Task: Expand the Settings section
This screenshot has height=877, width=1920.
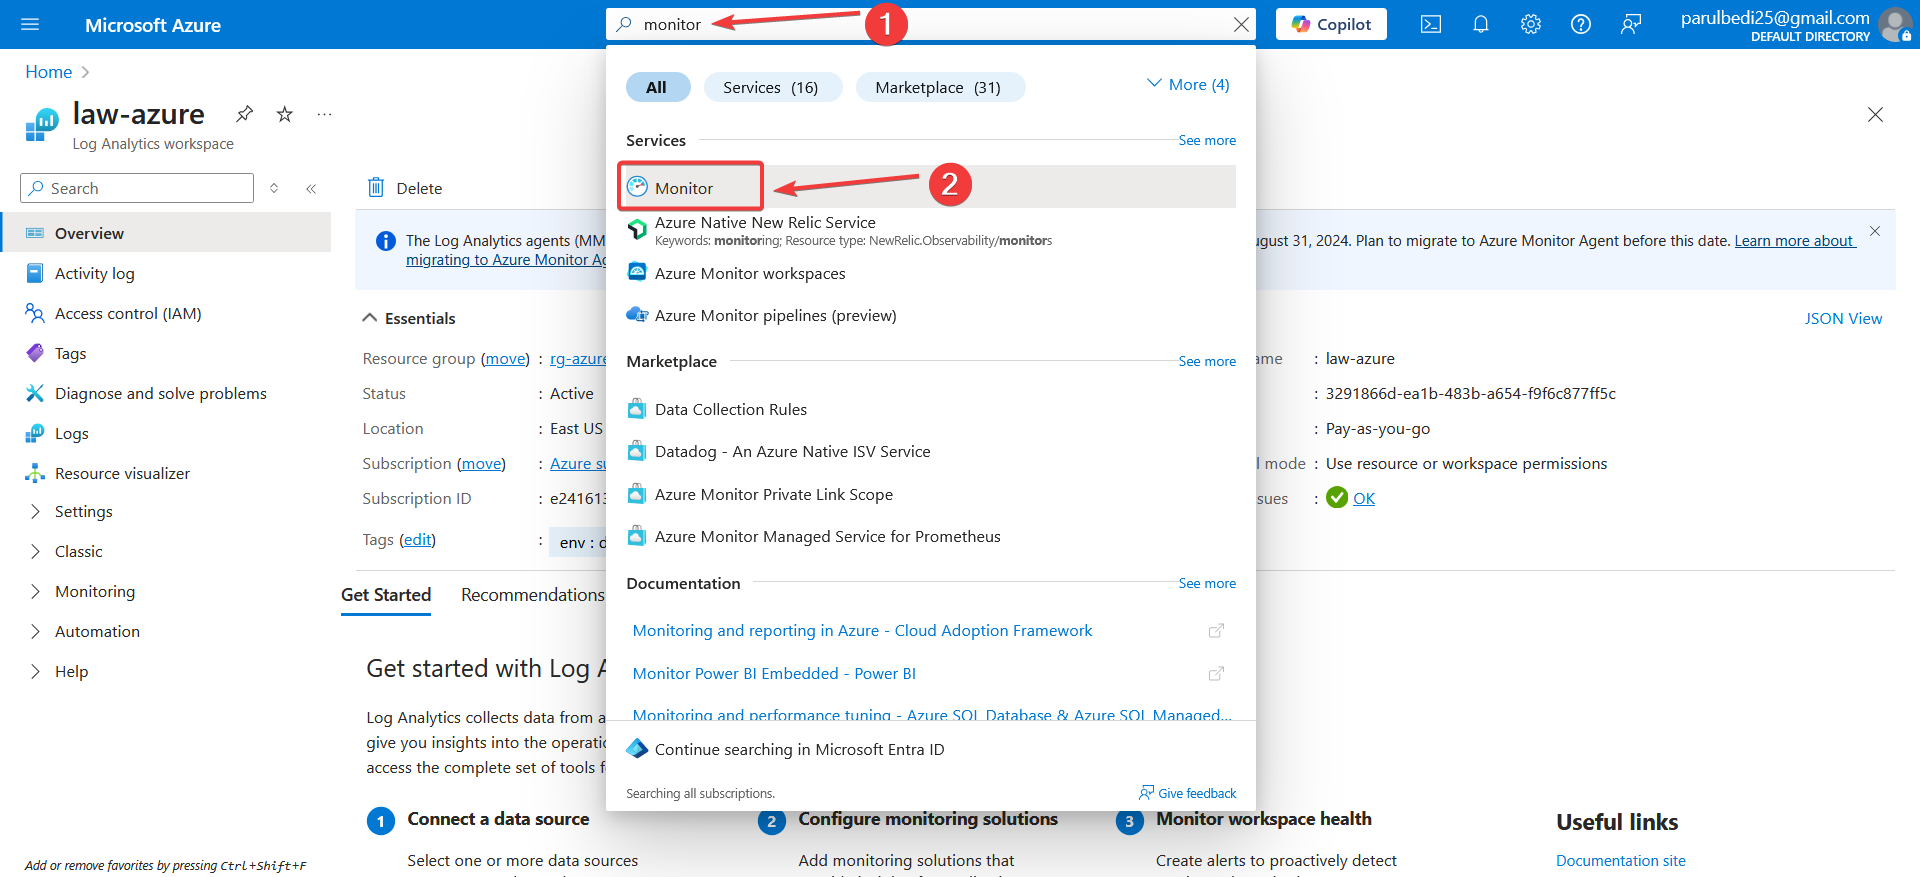Action: click(166, 511)
